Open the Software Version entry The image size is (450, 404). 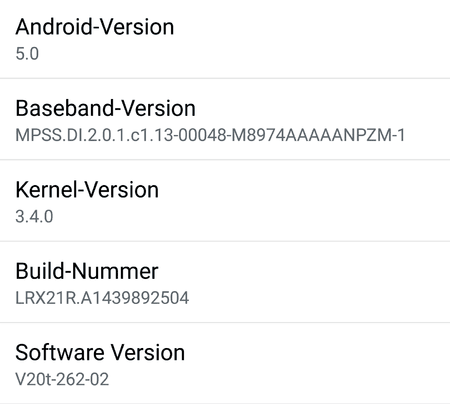(x=225, y=363)
